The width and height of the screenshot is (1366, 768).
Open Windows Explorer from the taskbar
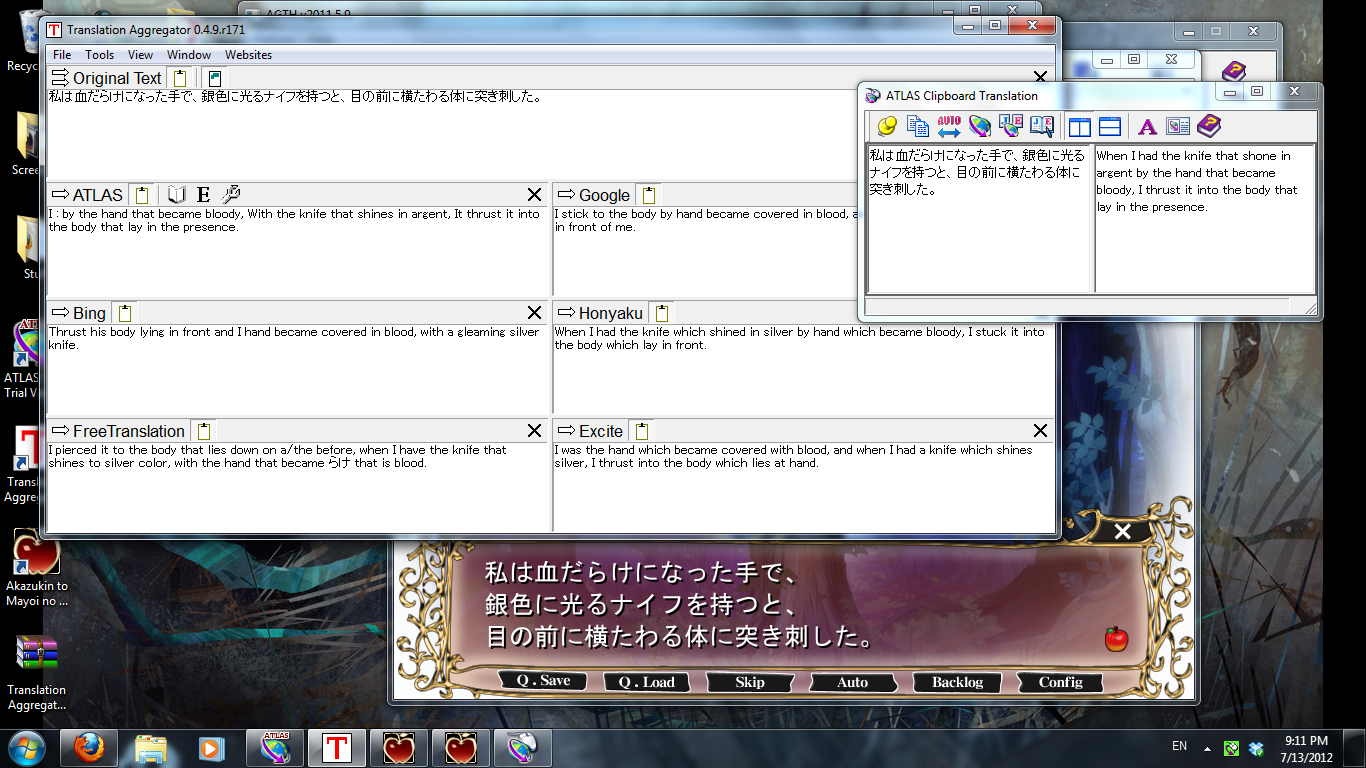coord(151,748)
